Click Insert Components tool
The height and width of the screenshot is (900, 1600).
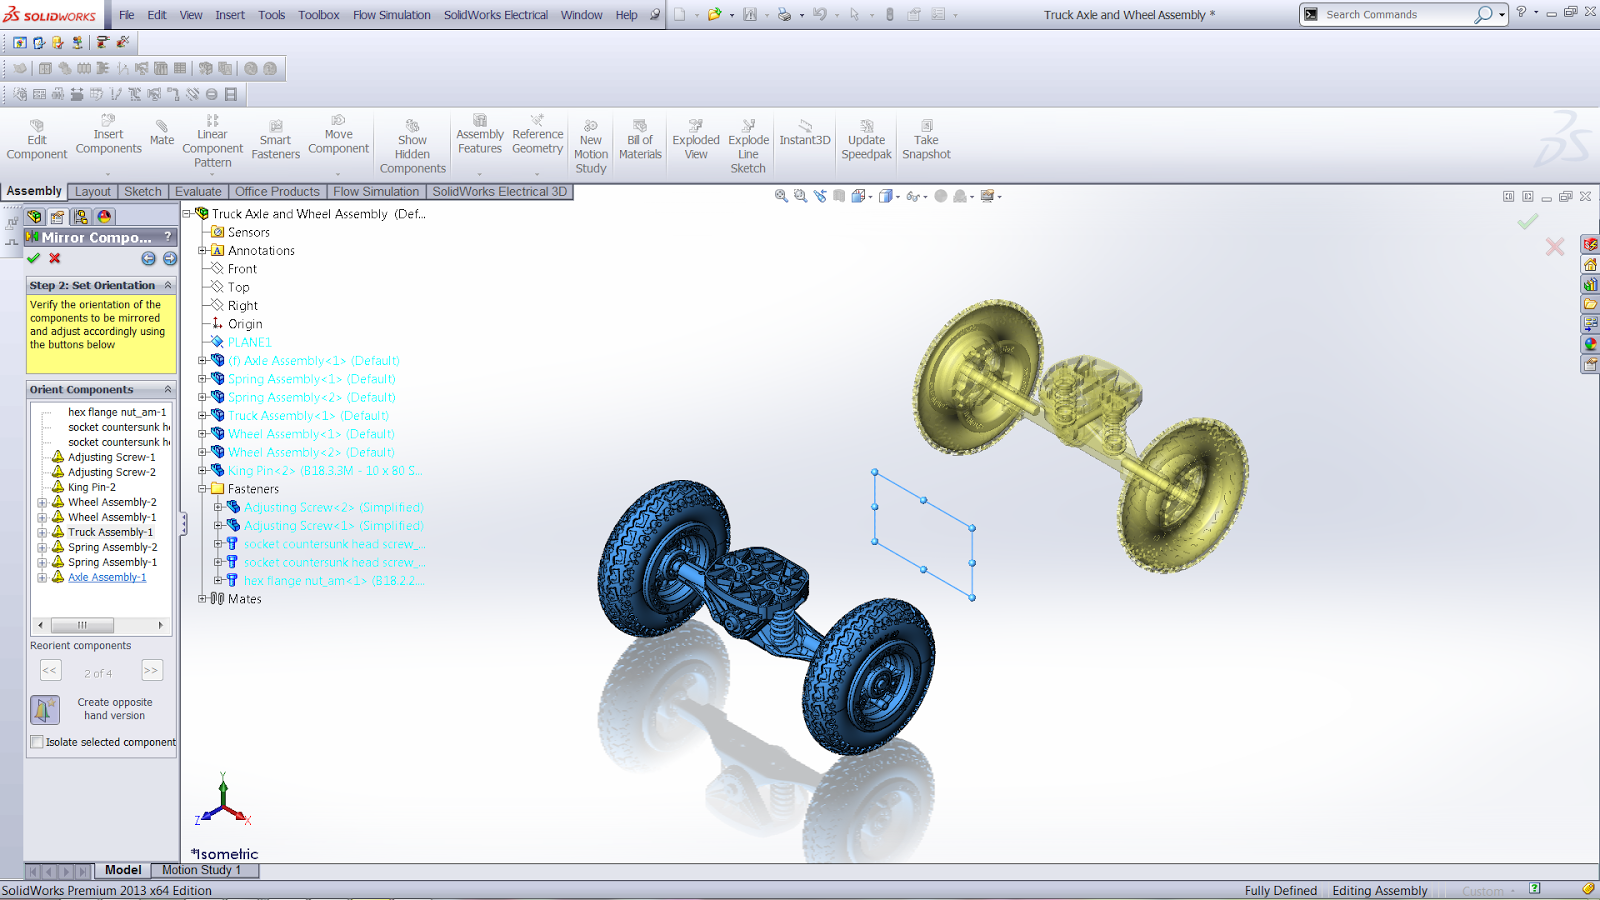coord(109,135)
